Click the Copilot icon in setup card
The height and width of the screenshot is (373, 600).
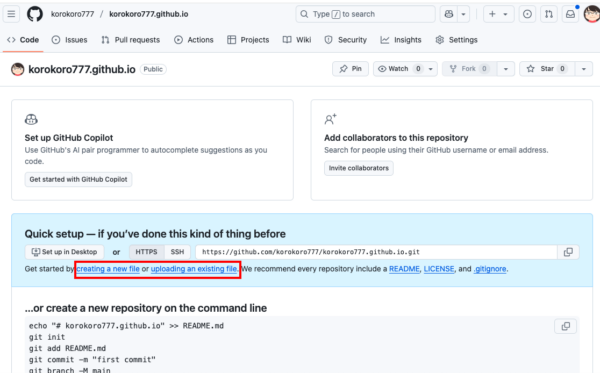[x=31, y=119]
